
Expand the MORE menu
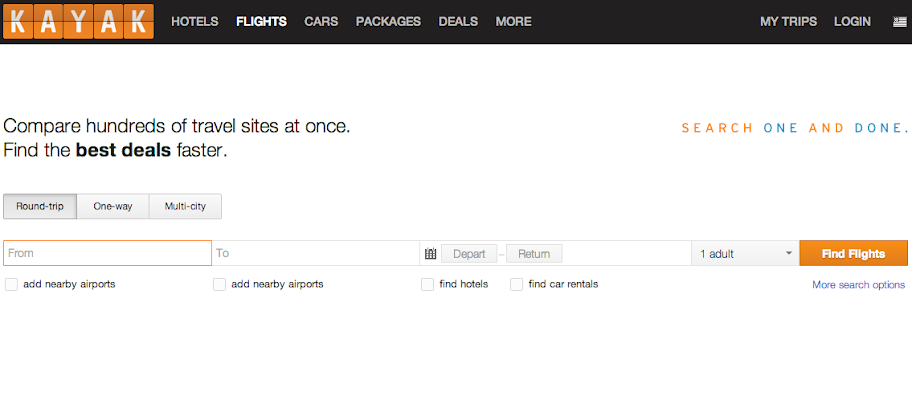tap(514, 22)
